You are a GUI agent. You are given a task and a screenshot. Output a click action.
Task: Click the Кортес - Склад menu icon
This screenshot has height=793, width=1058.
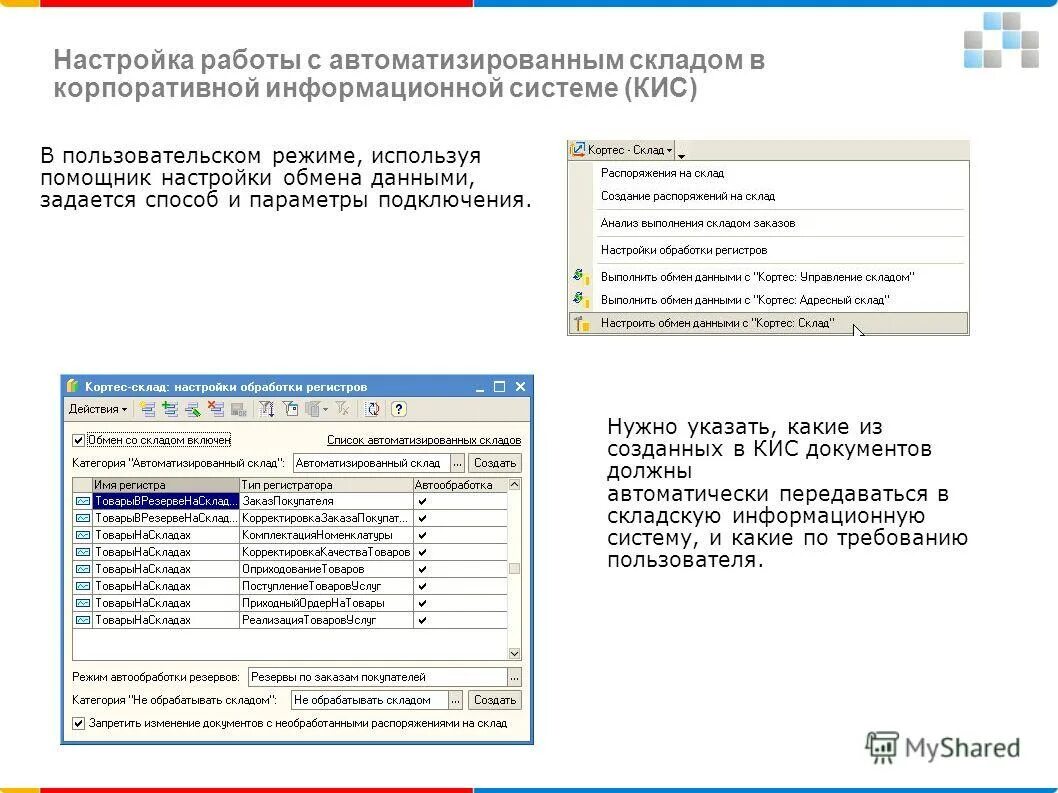coord(578,150)
